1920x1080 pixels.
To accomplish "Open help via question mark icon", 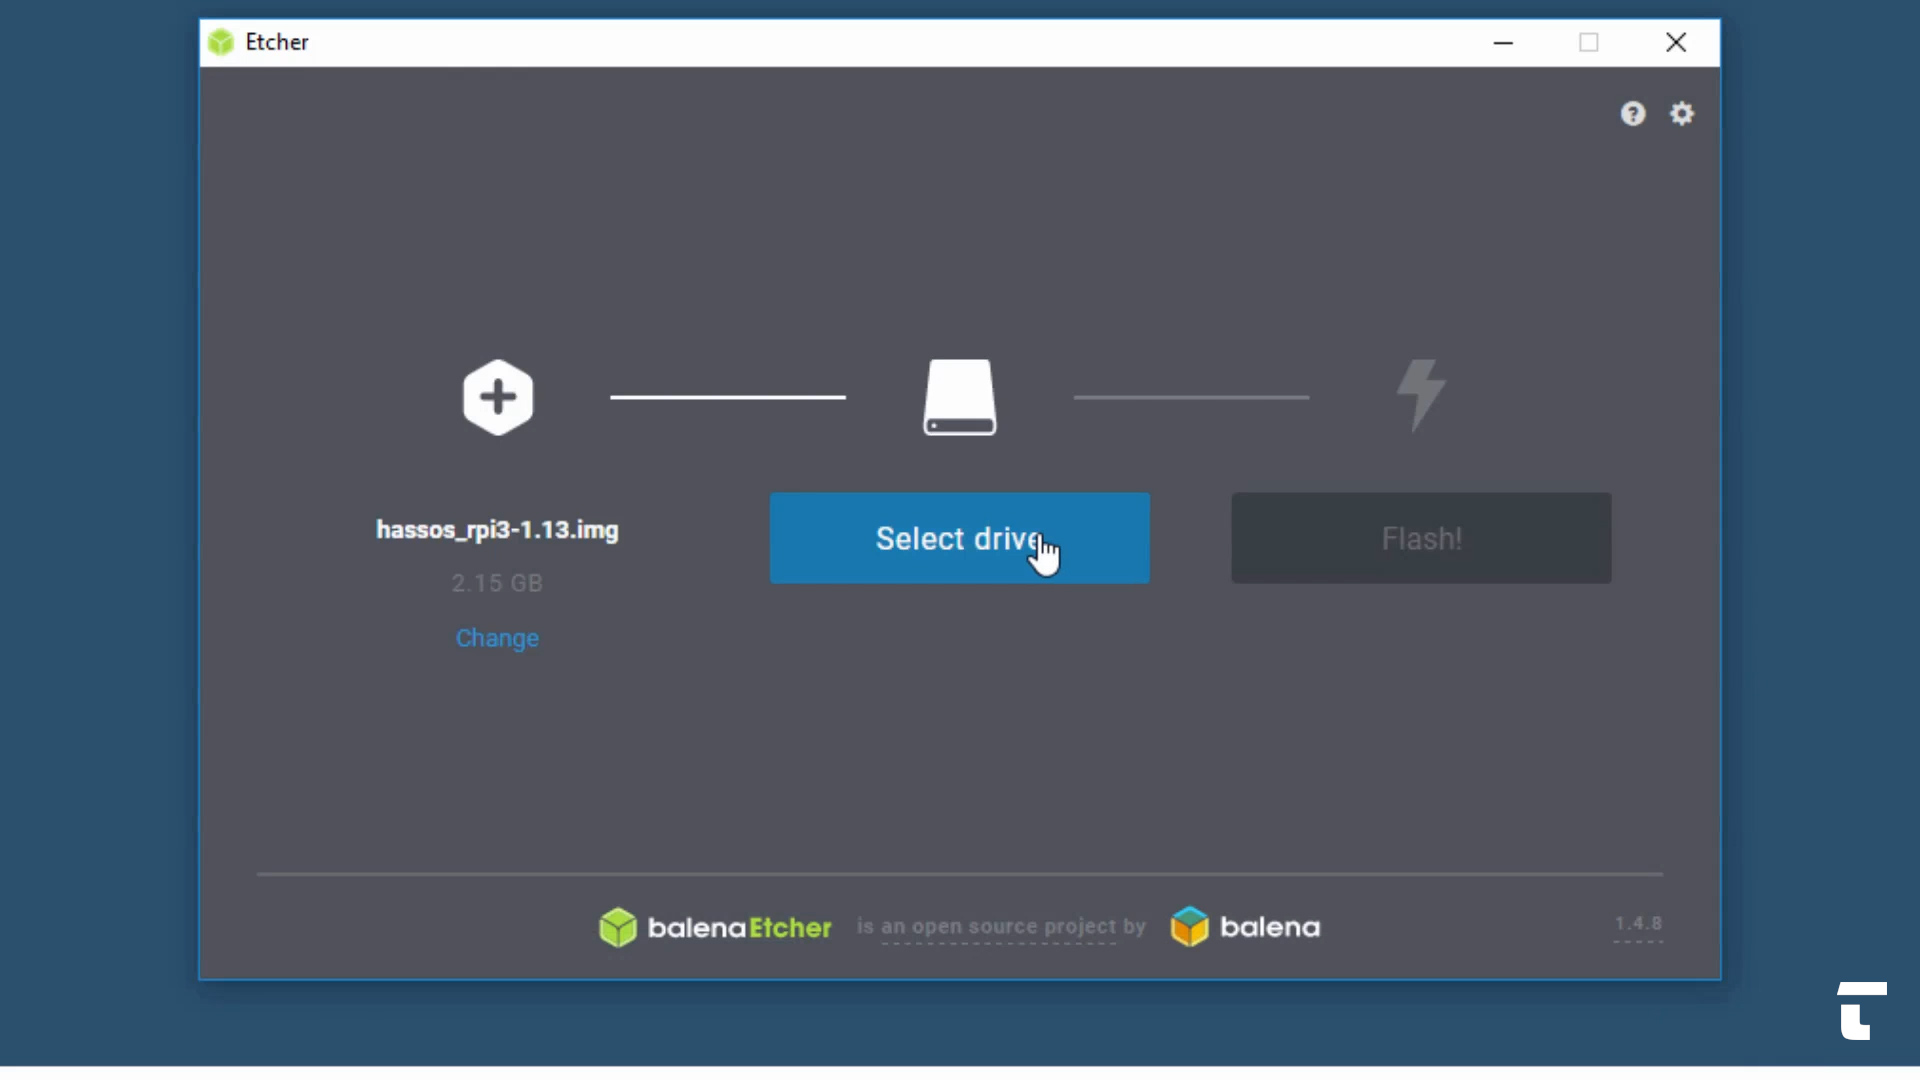I will point(1633,114).
